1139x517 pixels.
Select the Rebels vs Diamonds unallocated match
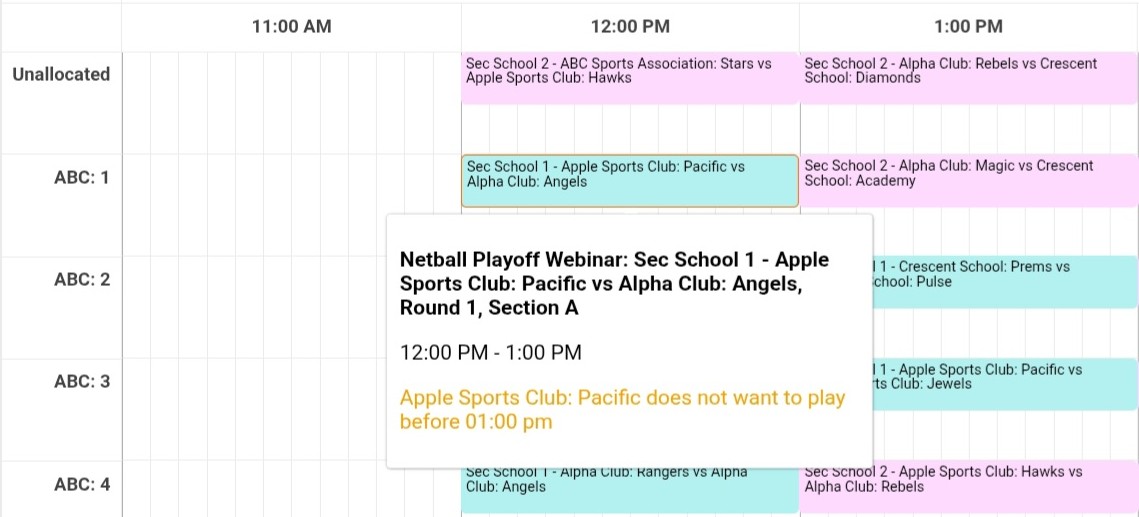pyautogui.click(x=969, y=78)
